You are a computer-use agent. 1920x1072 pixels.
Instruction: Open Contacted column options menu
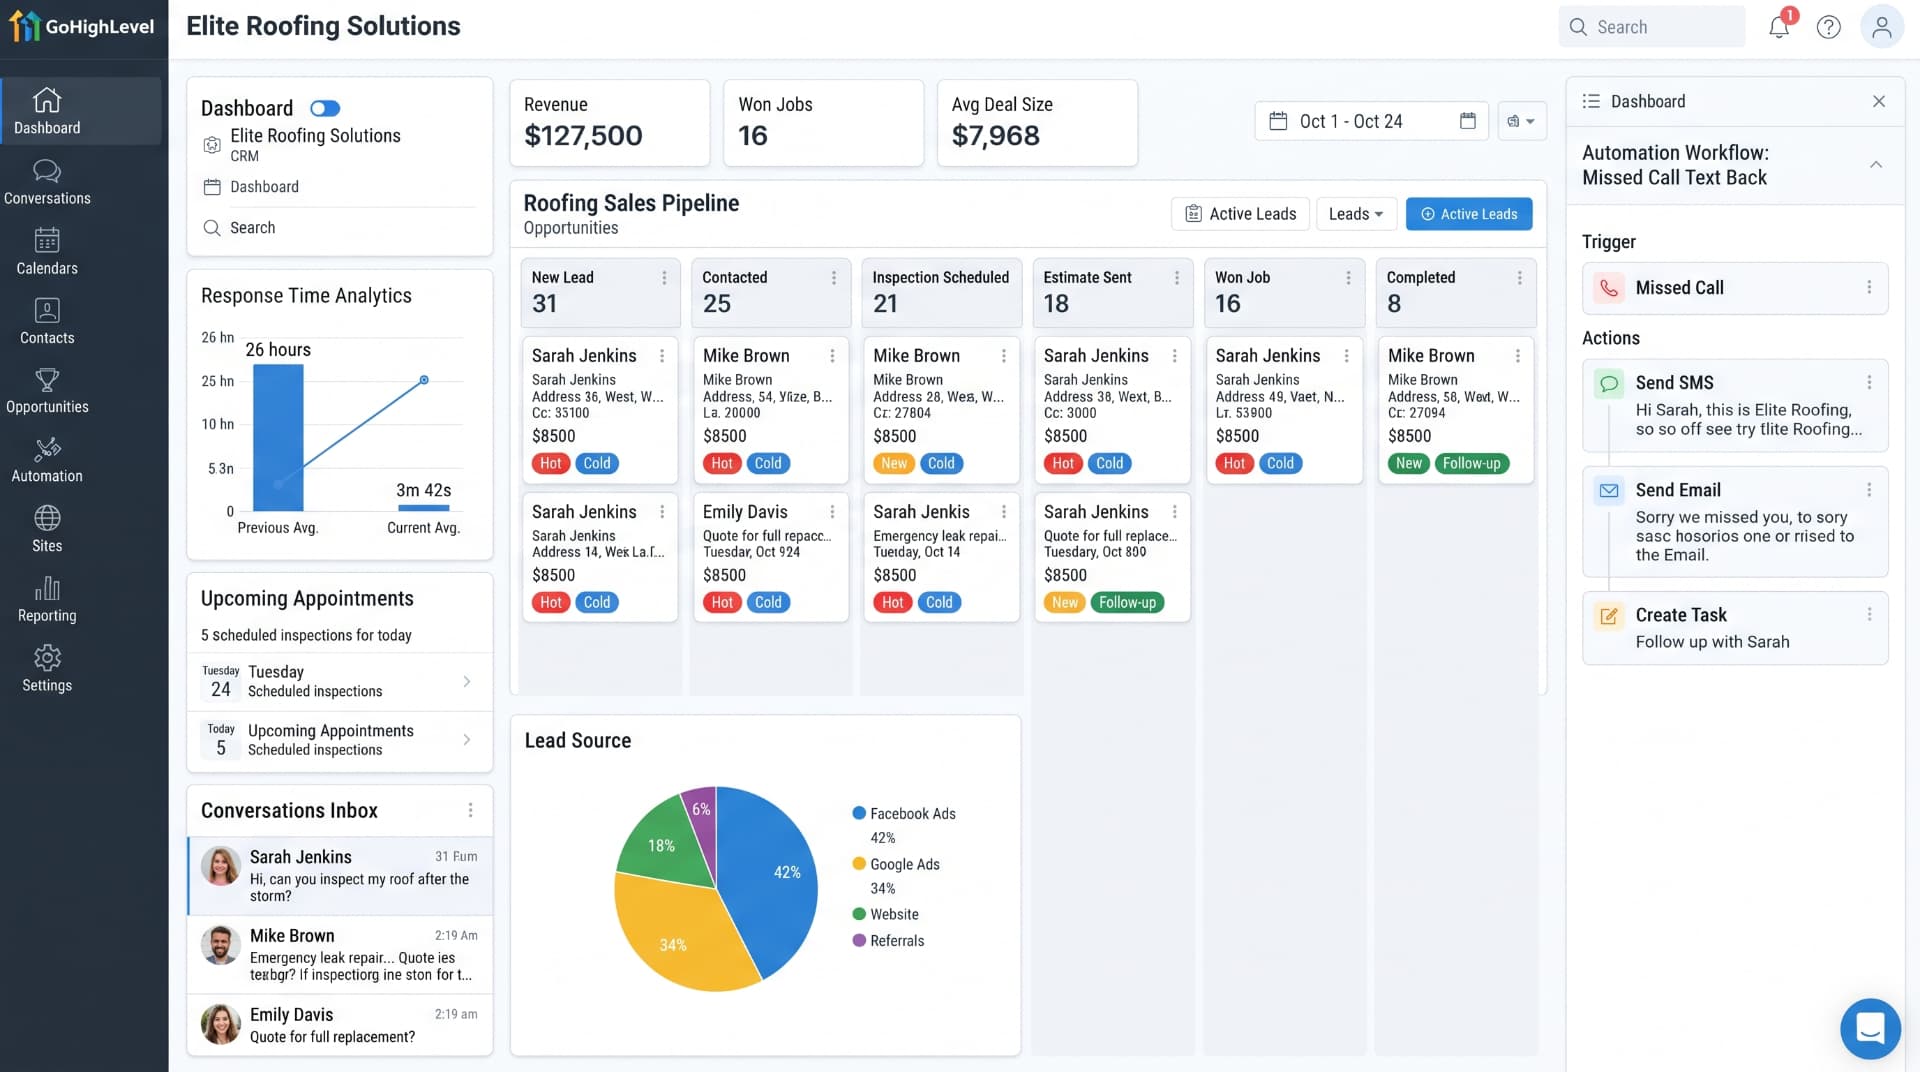[x=834, y=278]
